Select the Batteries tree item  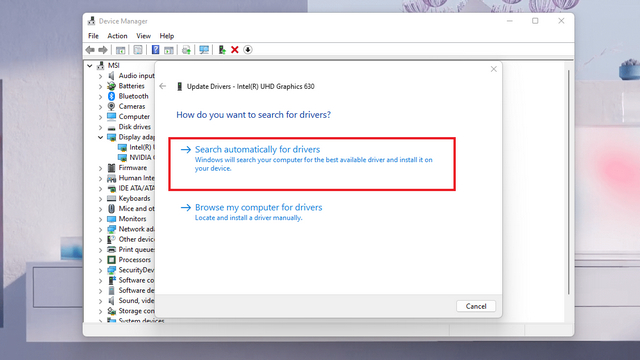tap(131, 86)
